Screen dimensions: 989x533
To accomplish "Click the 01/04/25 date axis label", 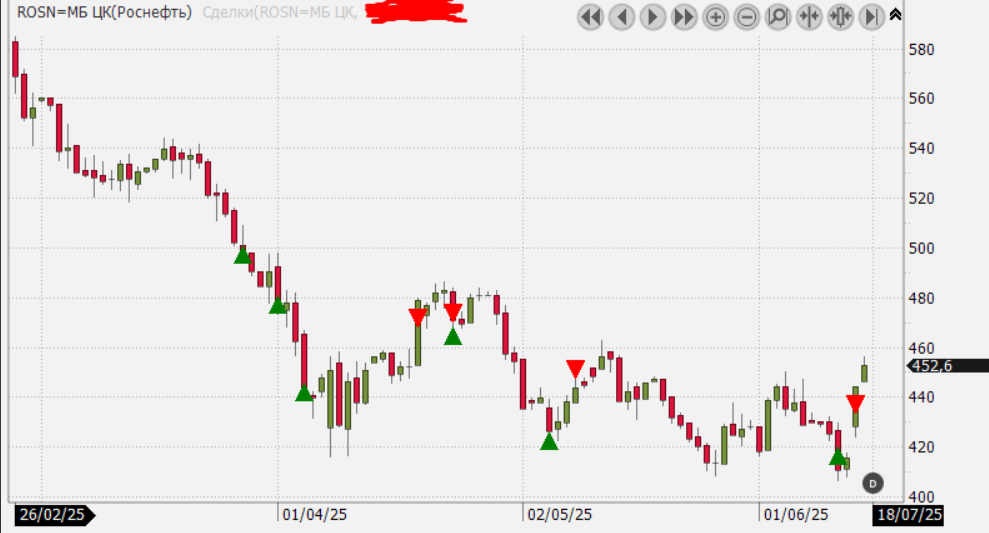I will click(x=314, y=515).
